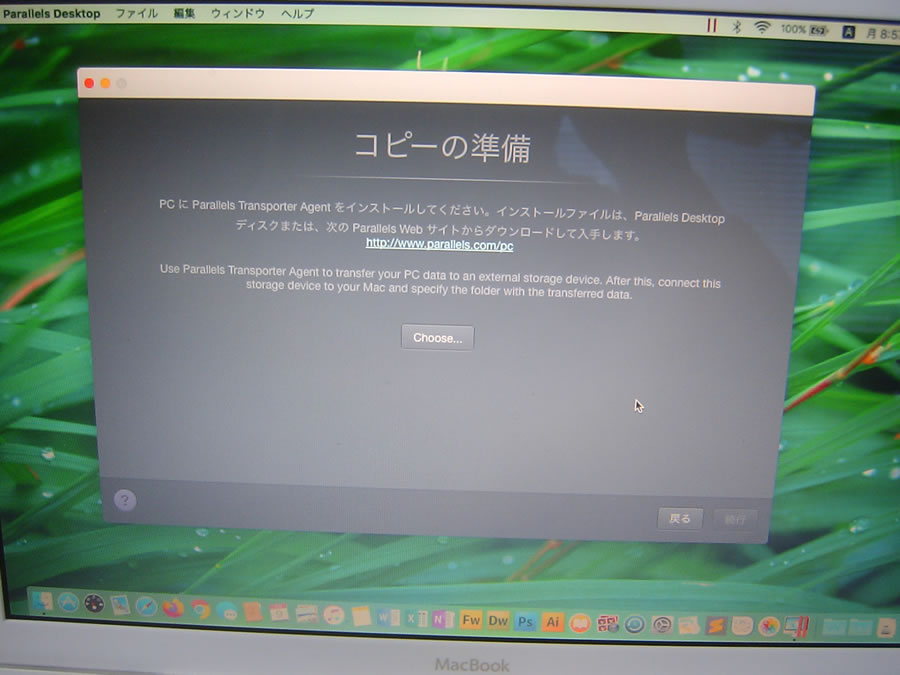Open the yellow Notes app in Dock
The width and height of the screenshot is (900, 675).
point(361,616)
